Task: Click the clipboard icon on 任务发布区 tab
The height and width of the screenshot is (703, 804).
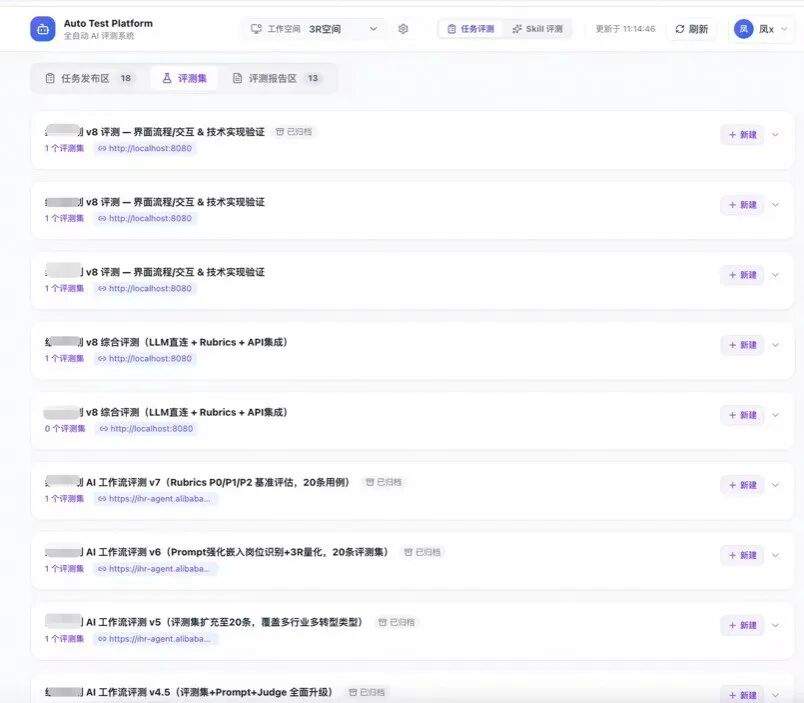Action: (52, 77)
